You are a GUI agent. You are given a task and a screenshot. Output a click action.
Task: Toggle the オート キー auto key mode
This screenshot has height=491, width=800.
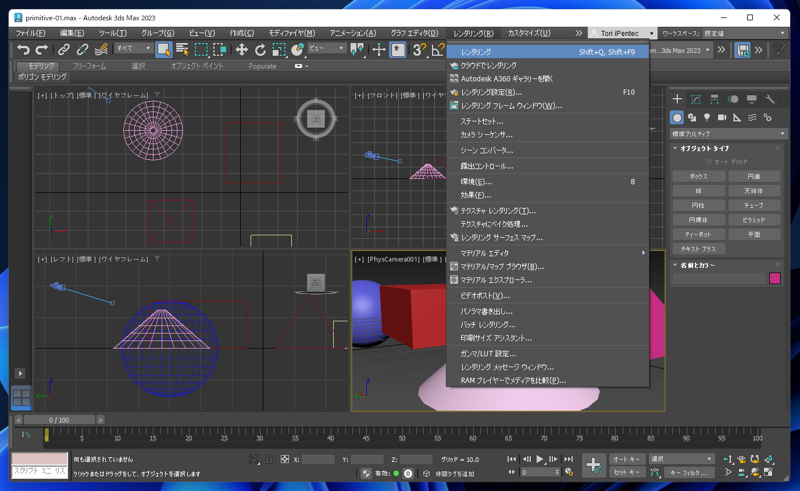click(627, 459)
